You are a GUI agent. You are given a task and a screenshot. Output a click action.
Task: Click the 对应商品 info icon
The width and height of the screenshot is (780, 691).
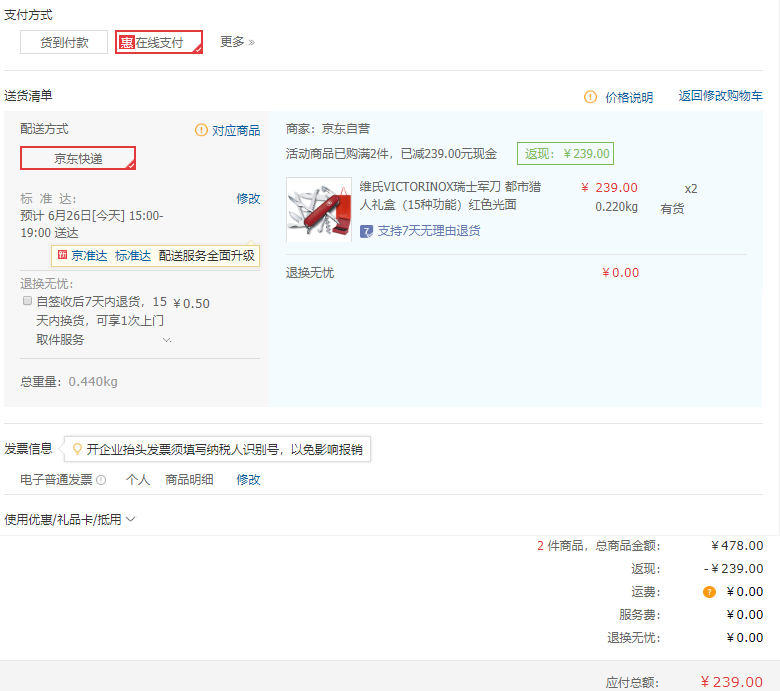point(201,130)
